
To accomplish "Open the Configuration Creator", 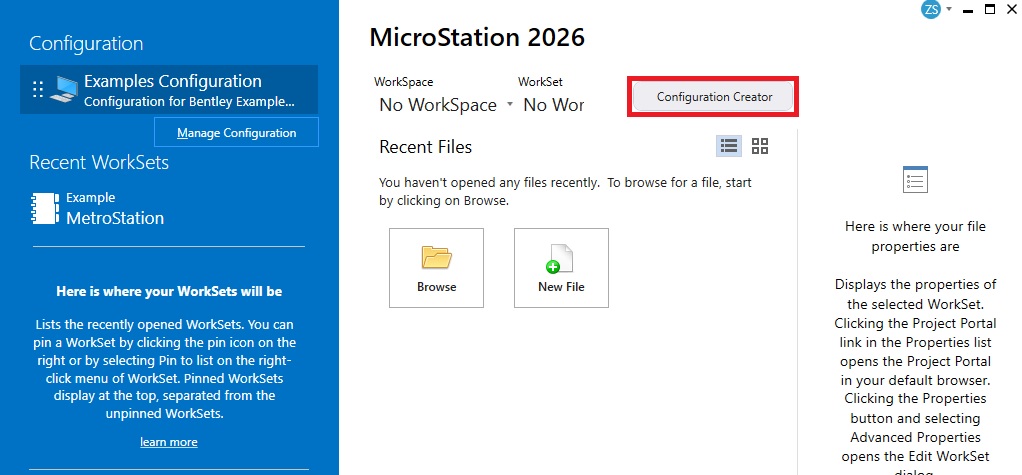I will tap(714, 97).
